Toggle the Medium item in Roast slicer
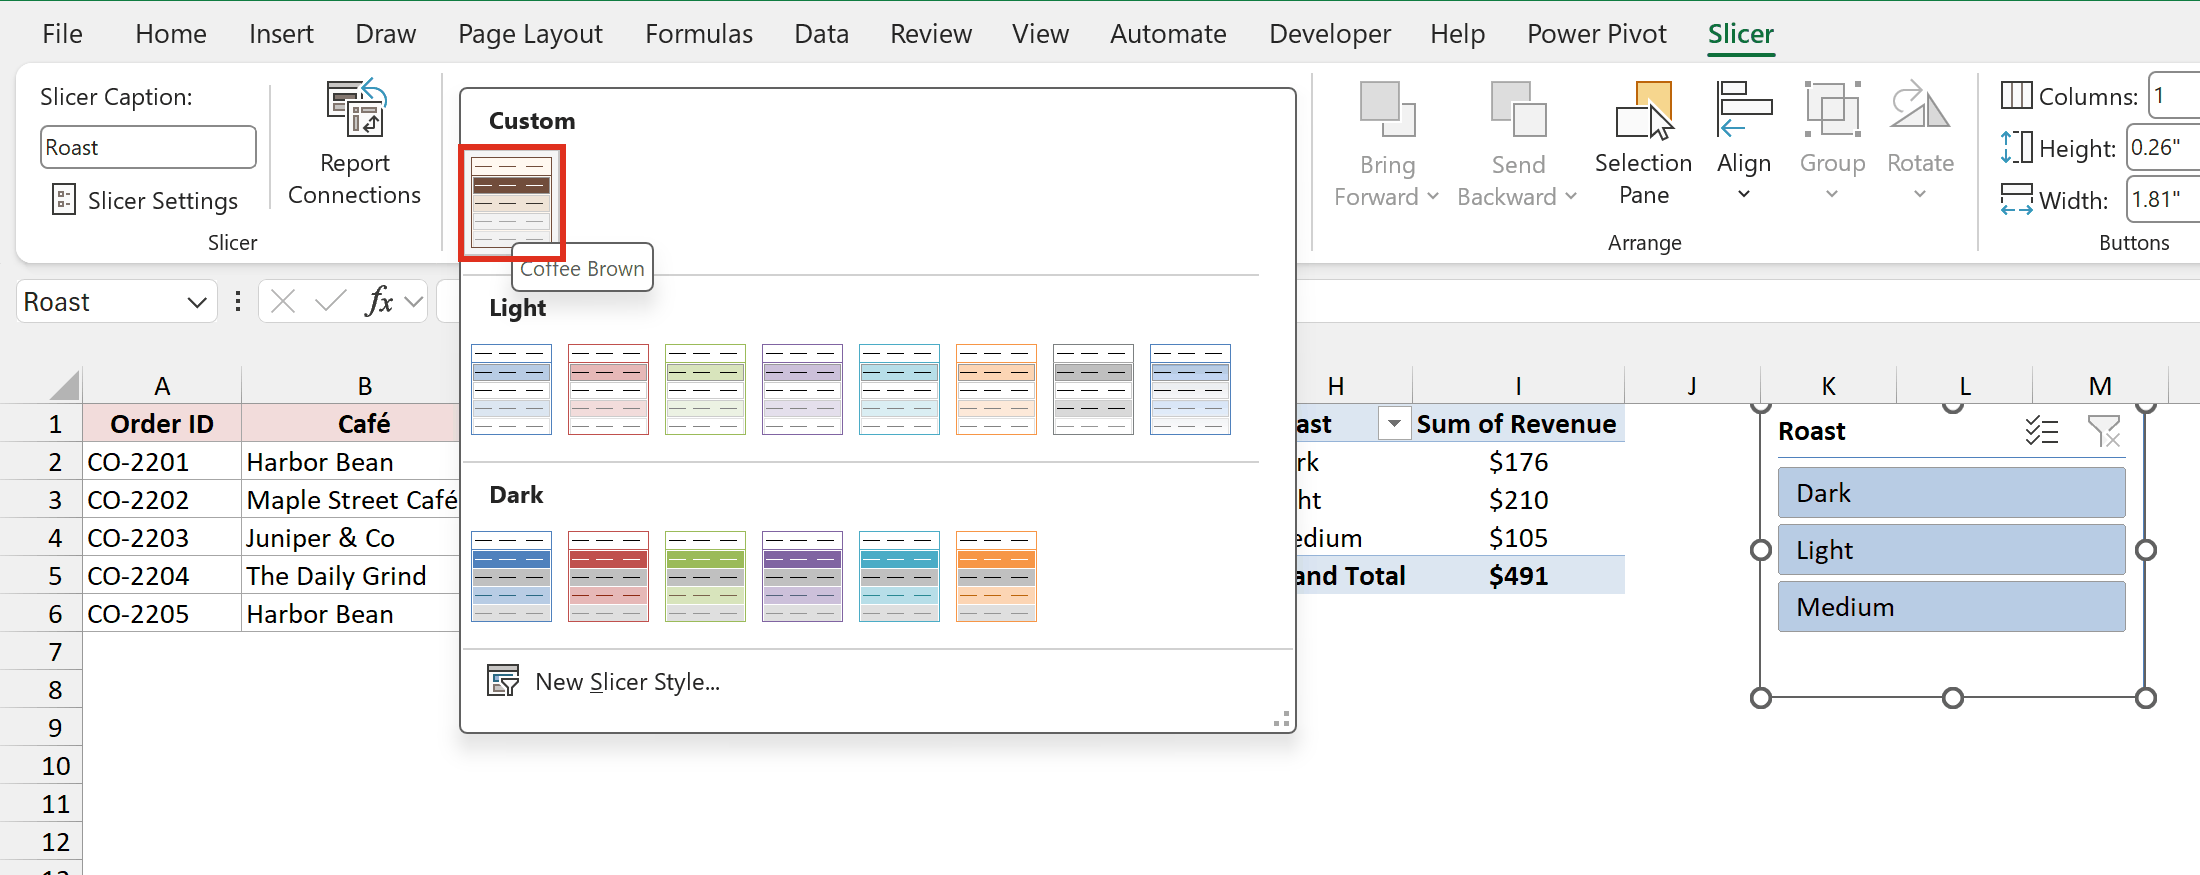The width and height of the screenshot is (2200, 875). click(x=1951, y=607)
